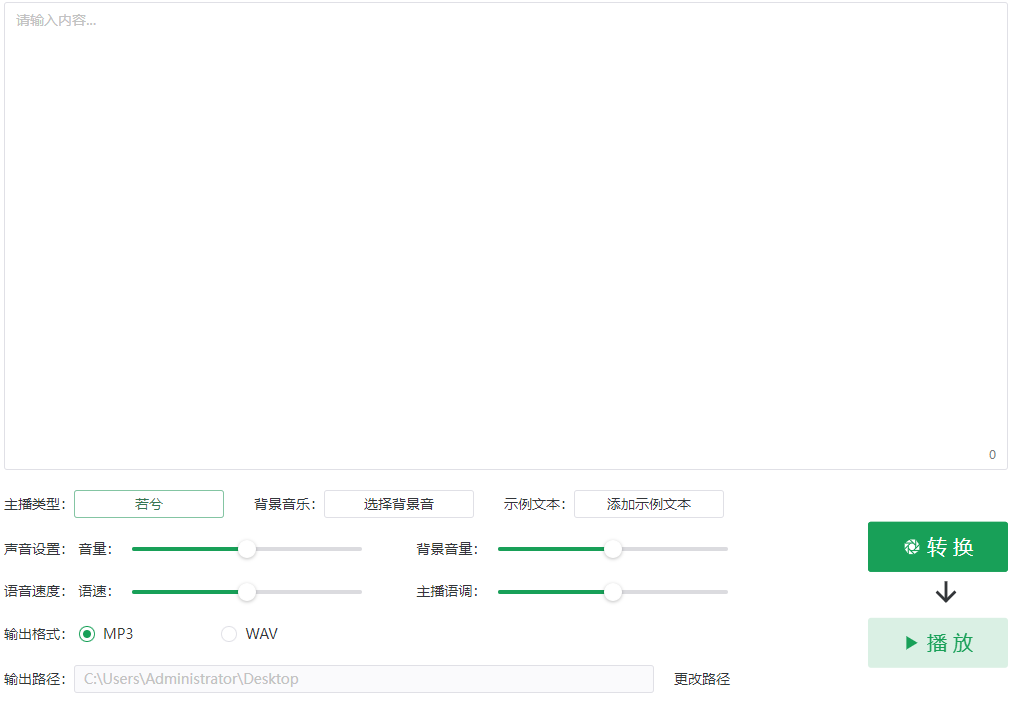Click the 声音设置 label
This screenshot has width=1011, height=710.
pos(35,549)
